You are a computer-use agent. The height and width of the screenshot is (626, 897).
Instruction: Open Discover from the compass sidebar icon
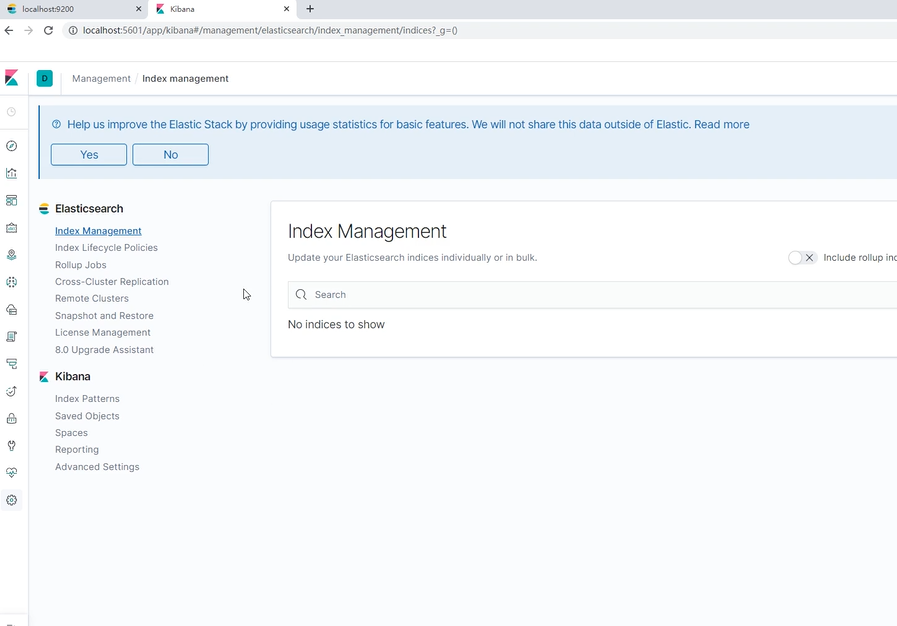(11, 146)
